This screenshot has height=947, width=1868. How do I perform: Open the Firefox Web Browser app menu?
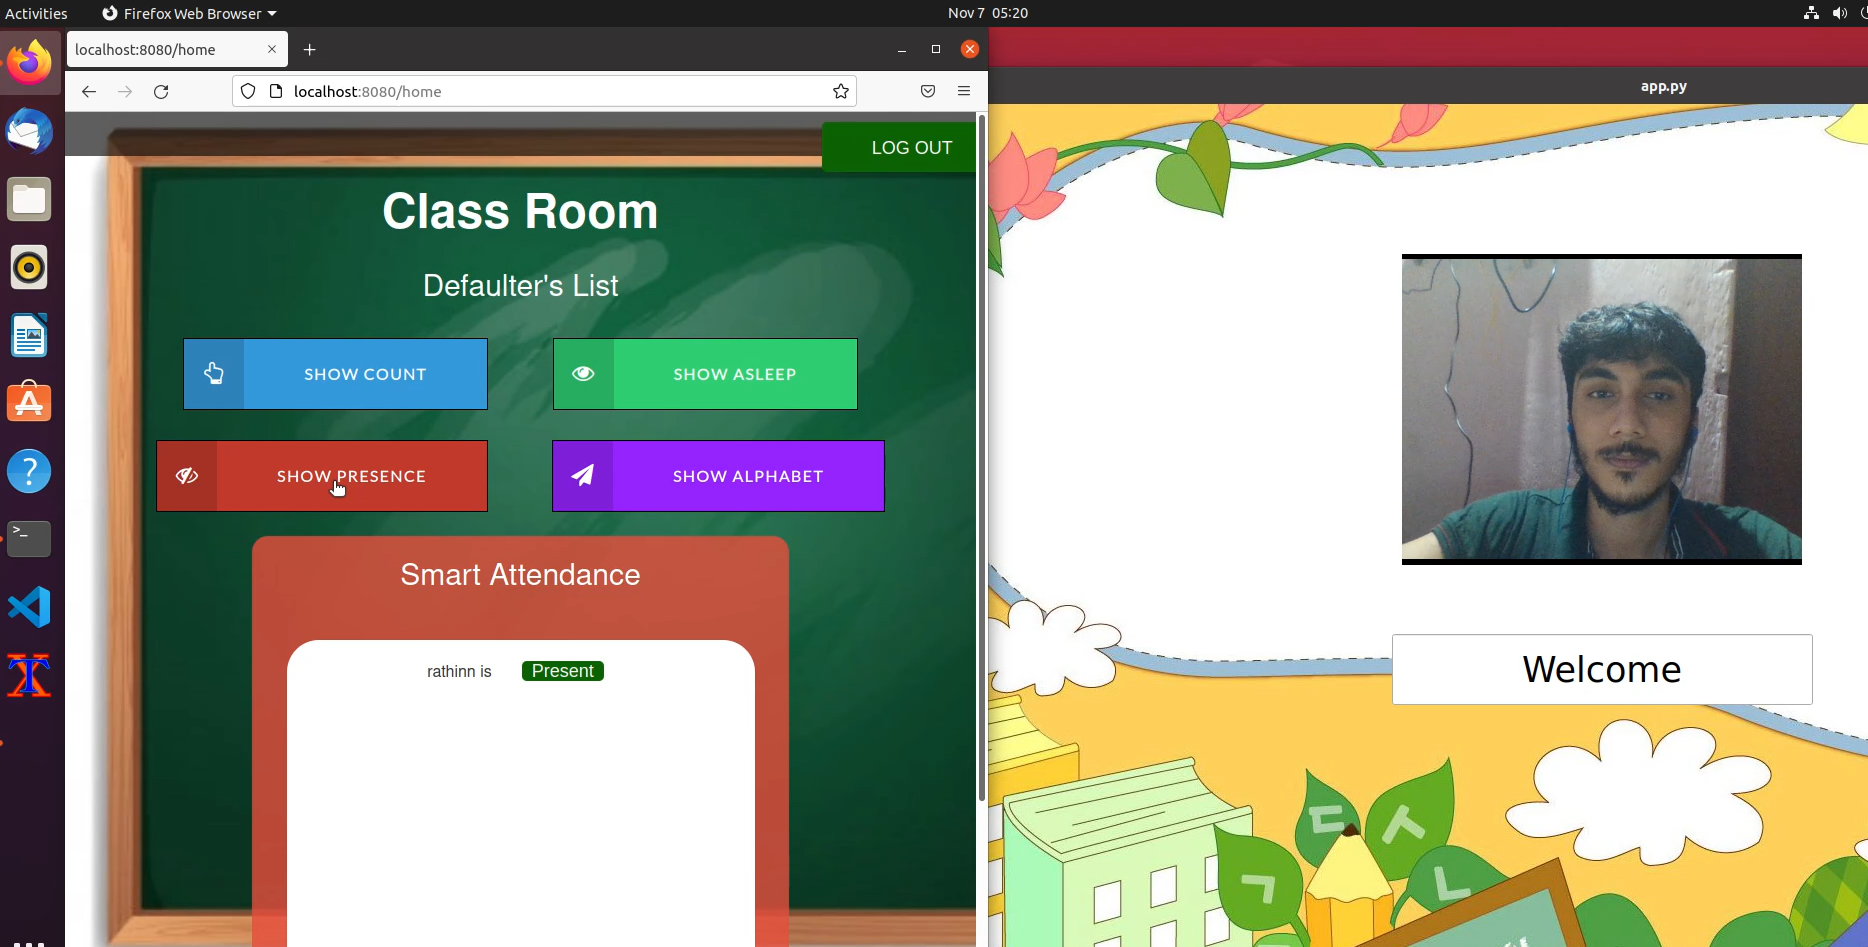pyautogui.click(x=189, y=13)
